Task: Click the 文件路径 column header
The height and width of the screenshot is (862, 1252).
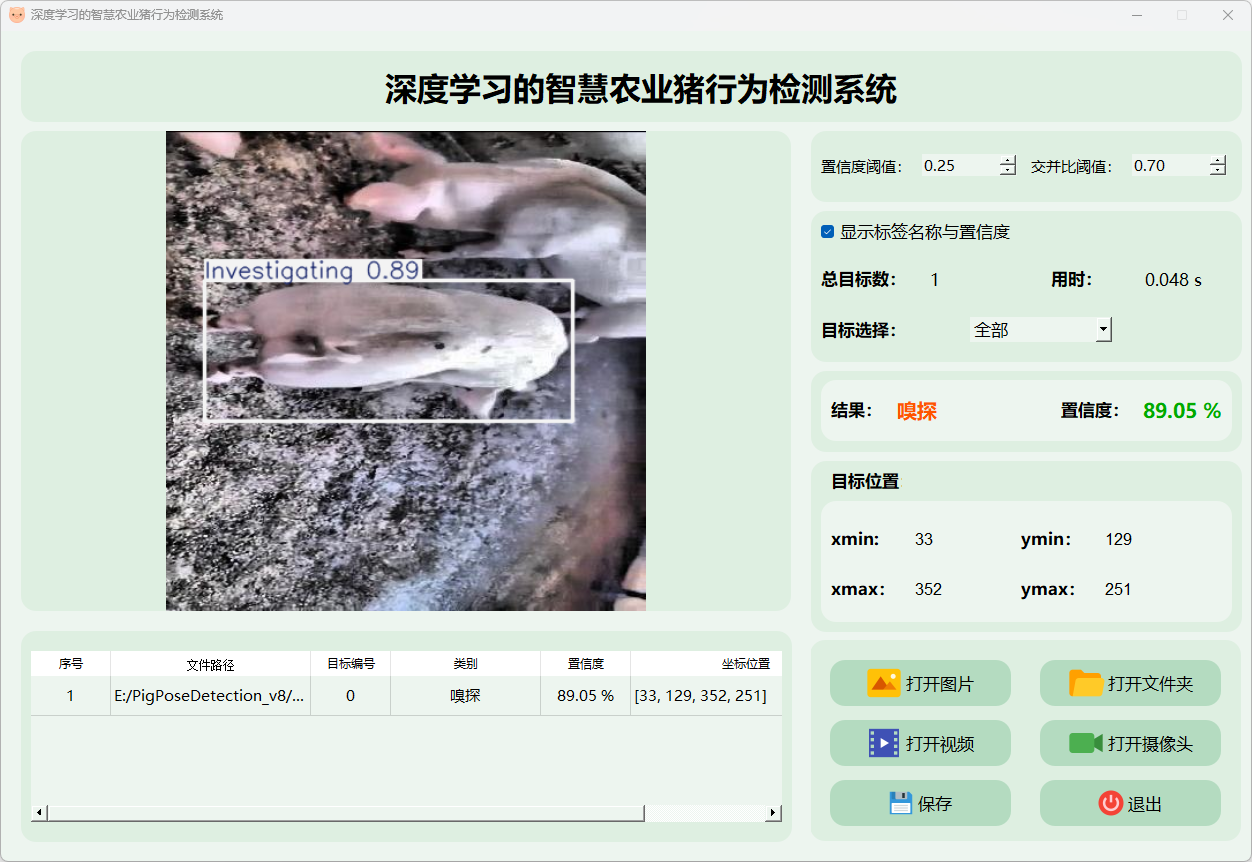Action: point(210,664)
